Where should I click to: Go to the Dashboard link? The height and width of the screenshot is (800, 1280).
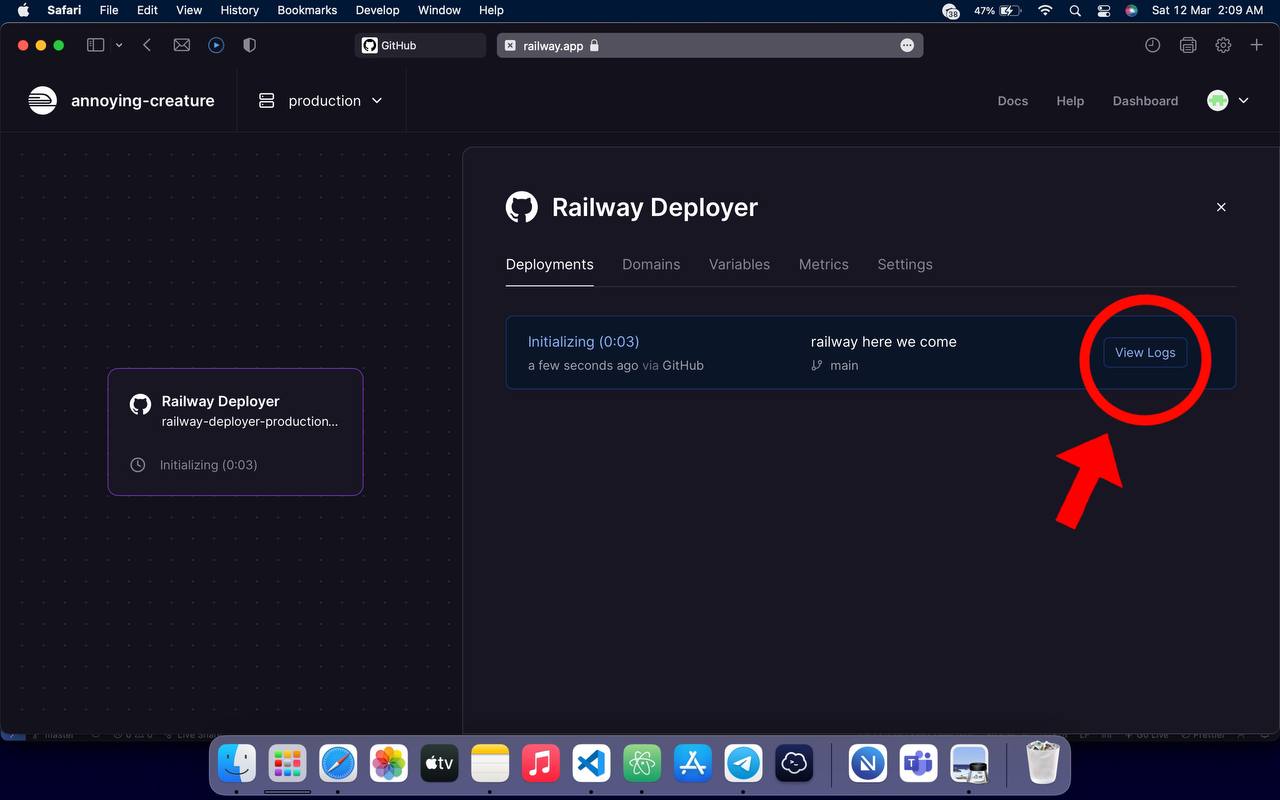(x=1145, y=101)
